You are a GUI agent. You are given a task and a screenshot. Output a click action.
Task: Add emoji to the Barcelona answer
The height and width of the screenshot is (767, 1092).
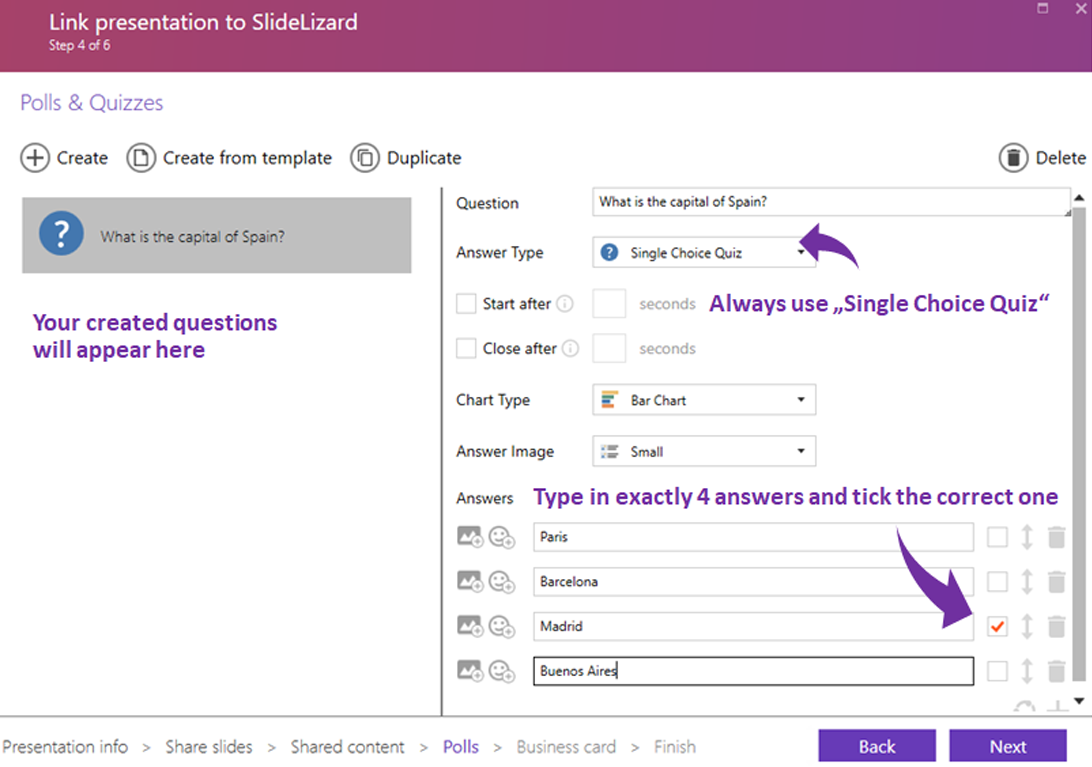(x=501, y=582)
